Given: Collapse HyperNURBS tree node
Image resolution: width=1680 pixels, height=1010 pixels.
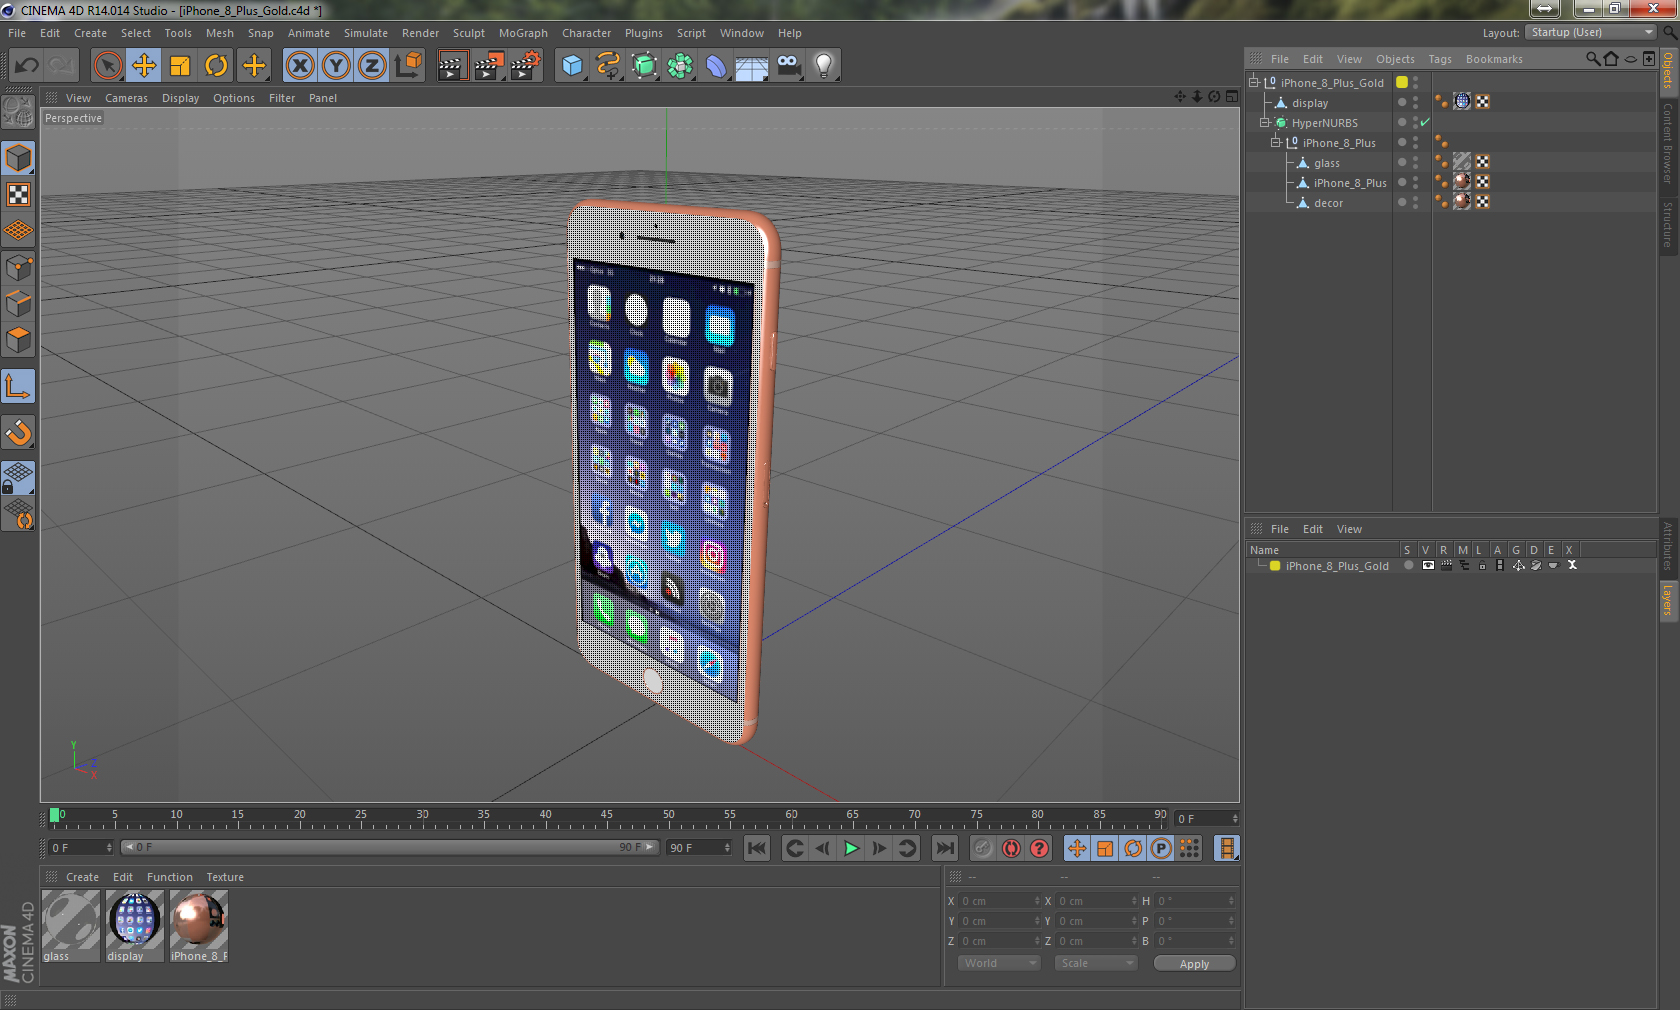Looking at the screenshot, I should [1264, 122].
